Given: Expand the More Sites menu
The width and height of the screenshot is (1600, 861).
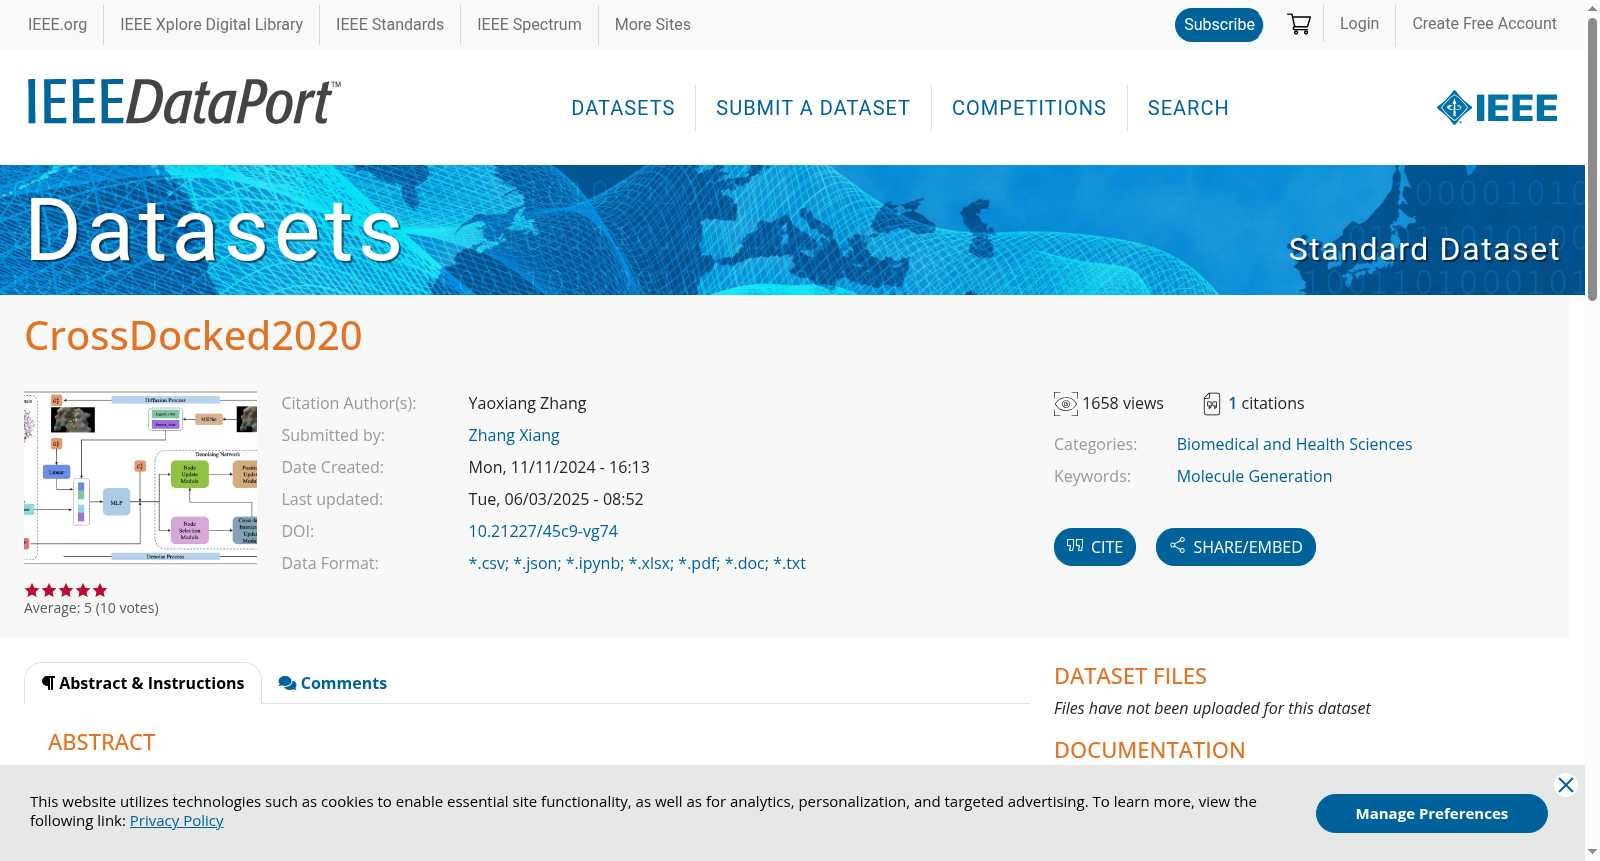Looking at the screenshot, I should click(653, 24).
